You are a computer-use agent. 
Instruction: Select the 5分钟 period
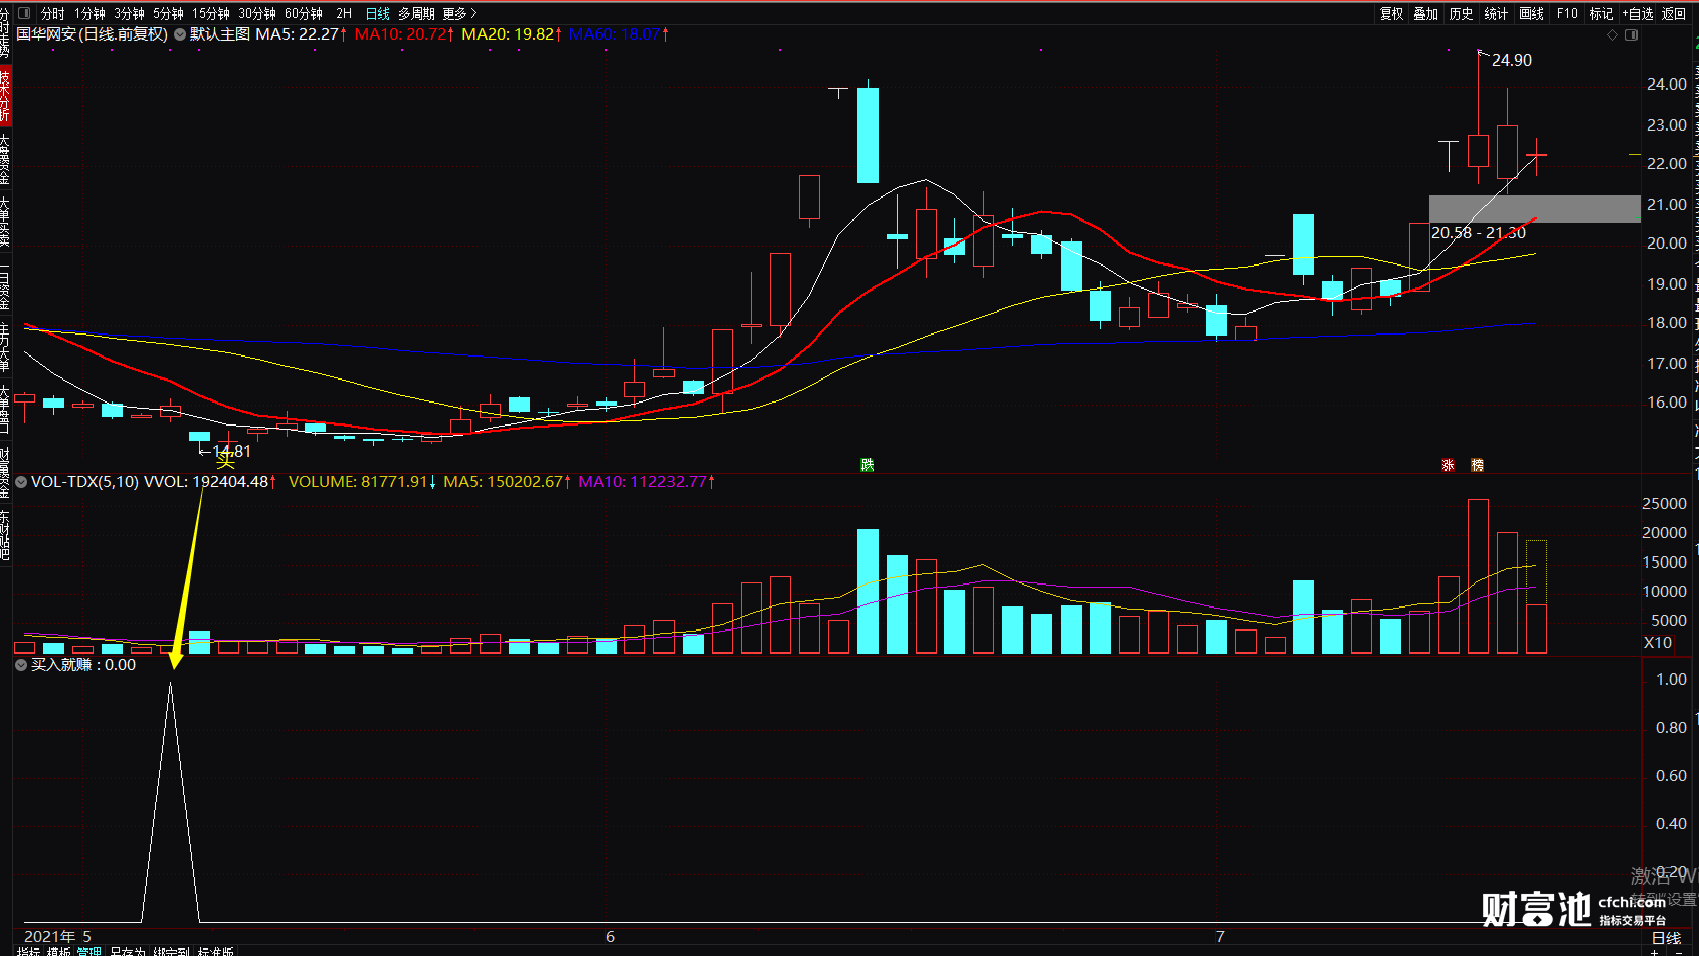[169, 14]
